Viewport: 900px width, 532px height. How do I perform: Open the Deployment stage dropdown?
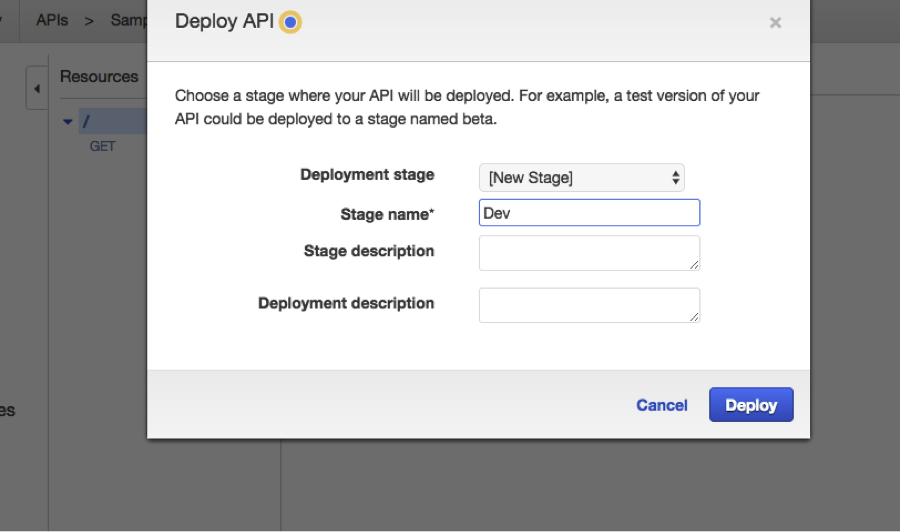(x=582, y=177)
